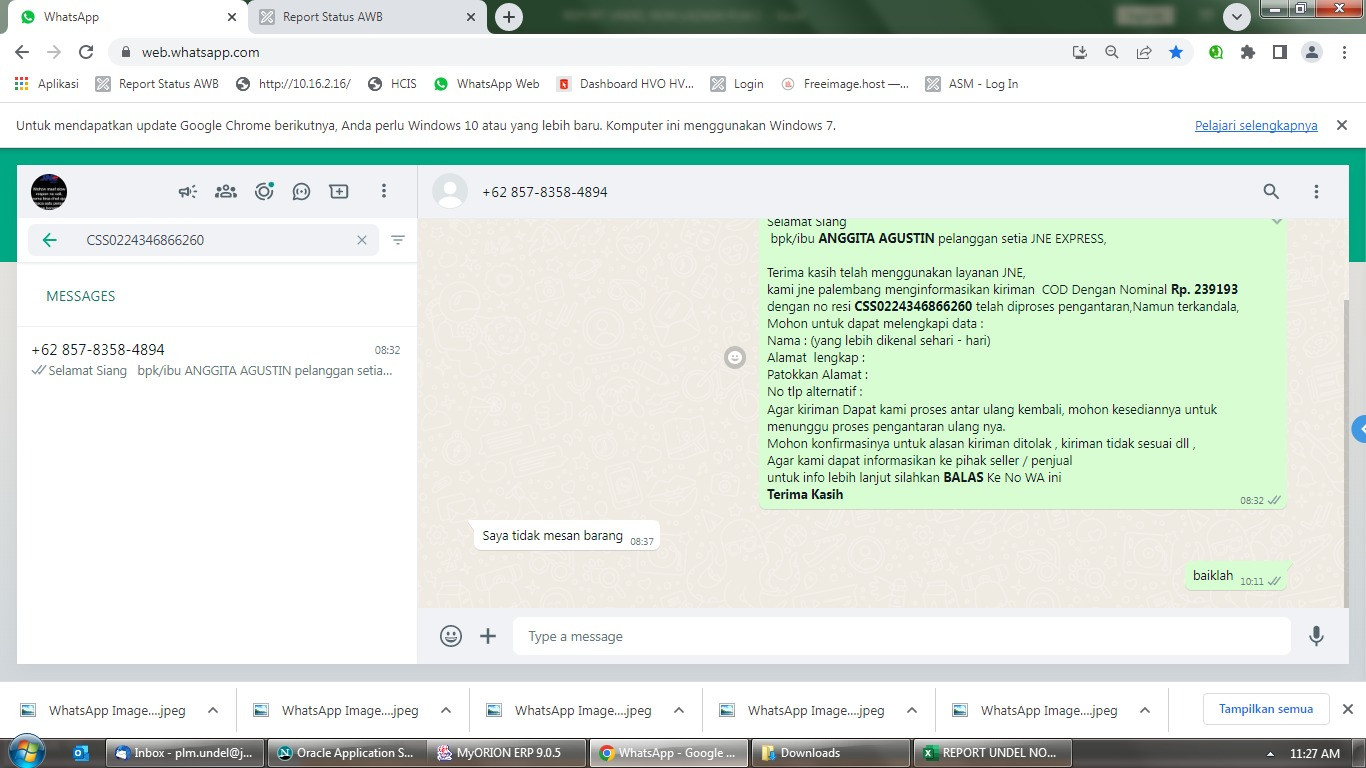Expand first WhatsApp Image download options
The image size is (1366, 768).
point(212,711)
